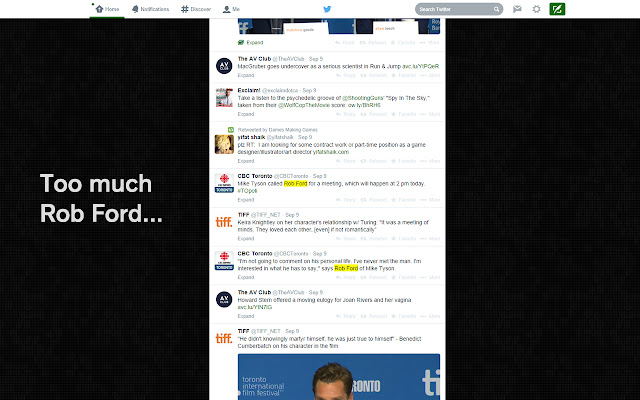Favorite the AV Club MacGruber tweet

[403, 75]
